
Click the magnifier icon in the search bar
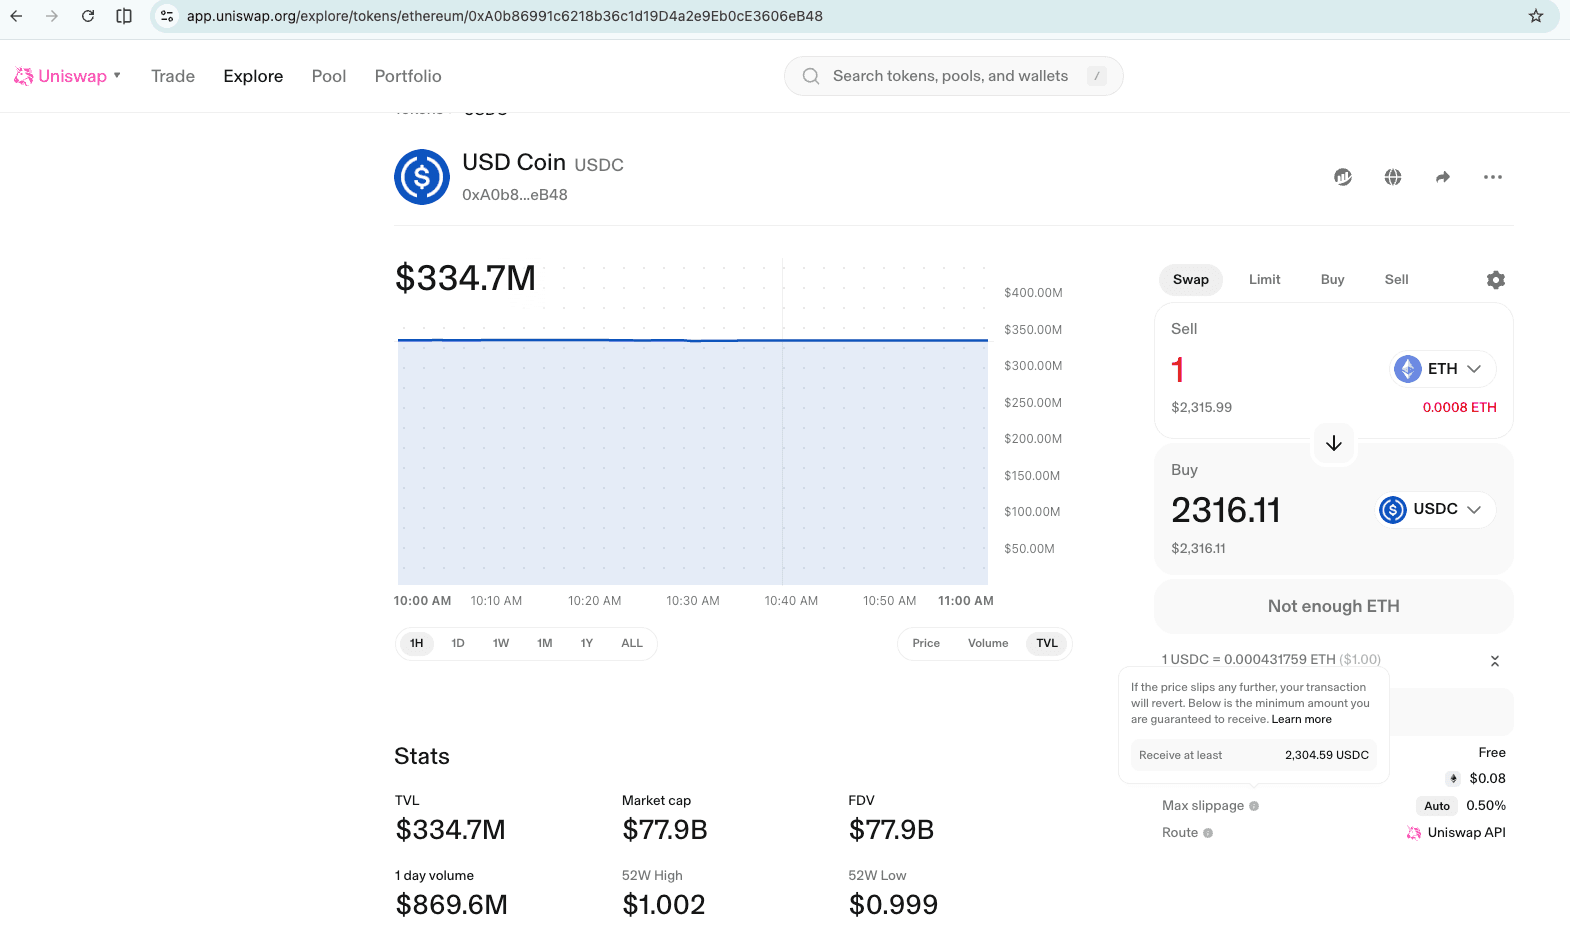coord(811,76)
